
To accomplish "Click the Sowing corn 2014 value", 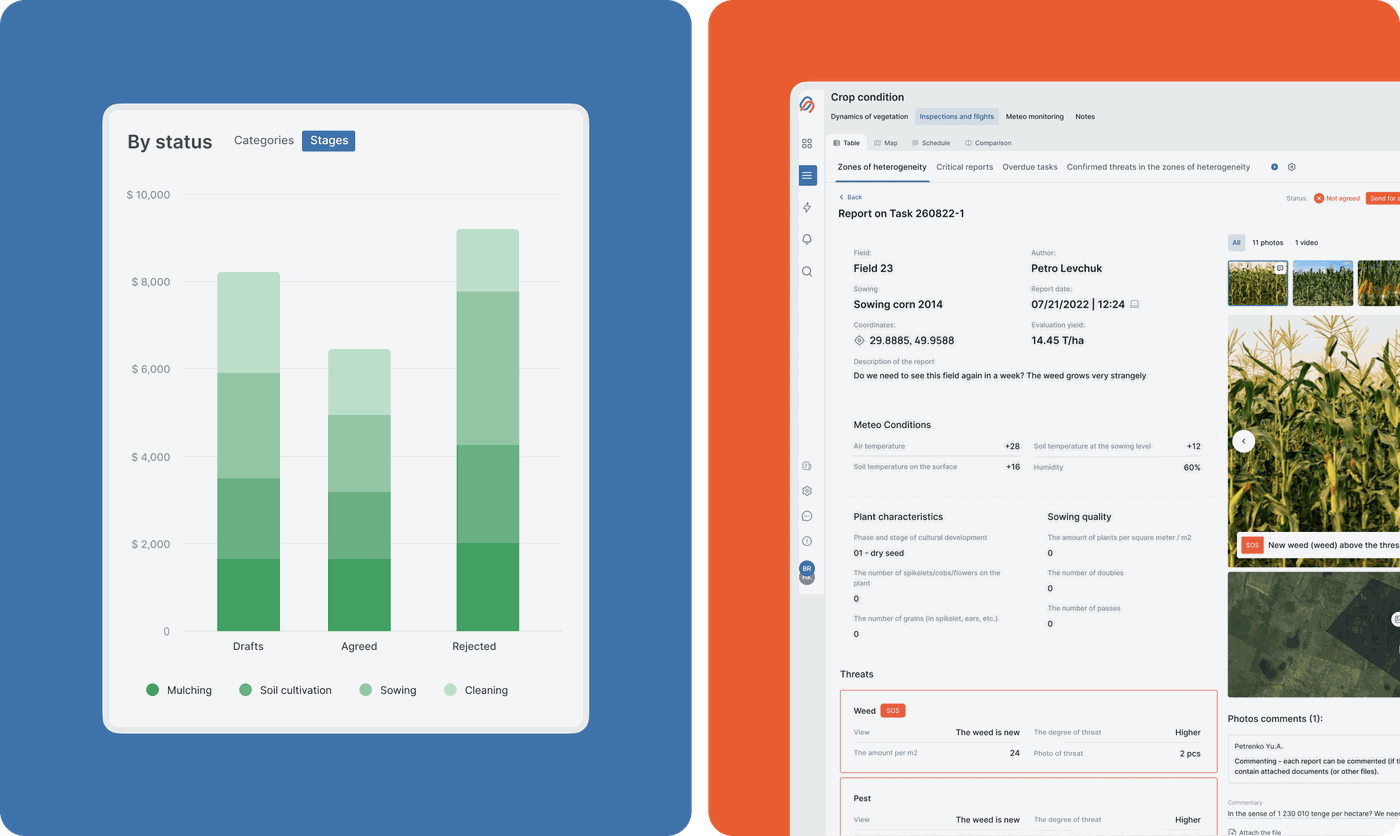I will [x=898, y=304].
